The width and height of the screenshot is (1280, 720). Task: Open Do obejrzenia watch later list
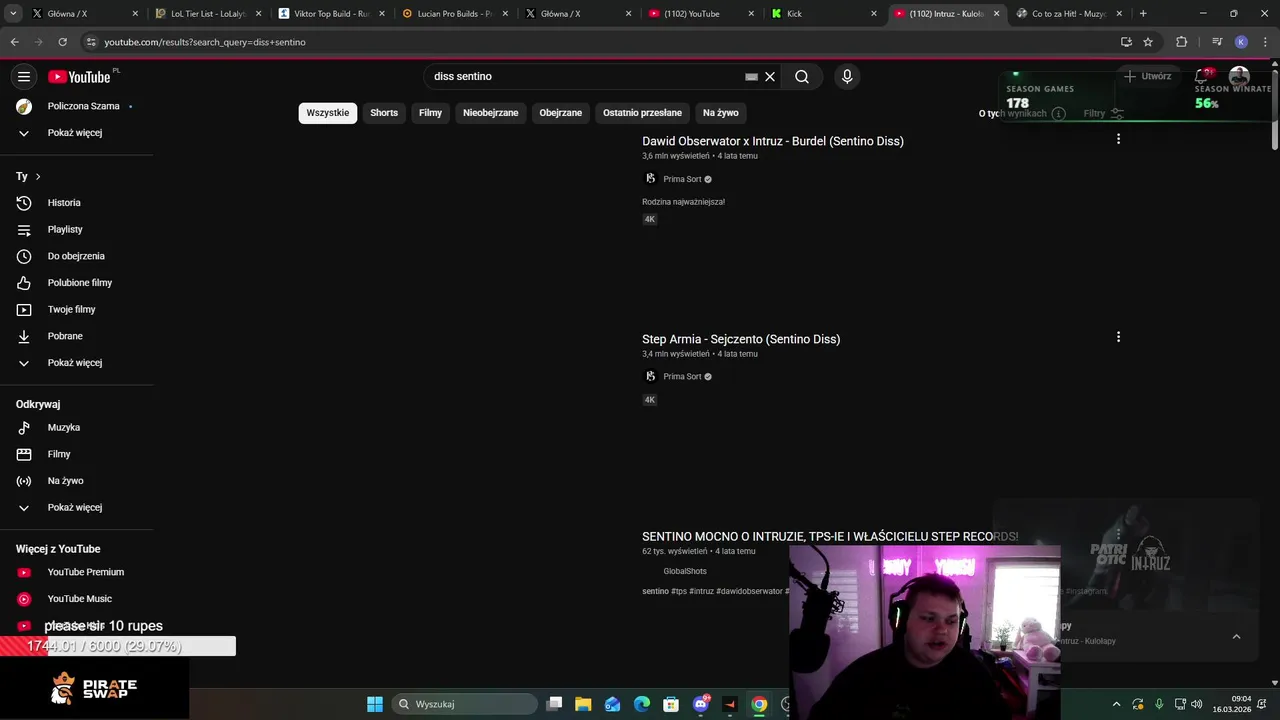tap(76, 256)
